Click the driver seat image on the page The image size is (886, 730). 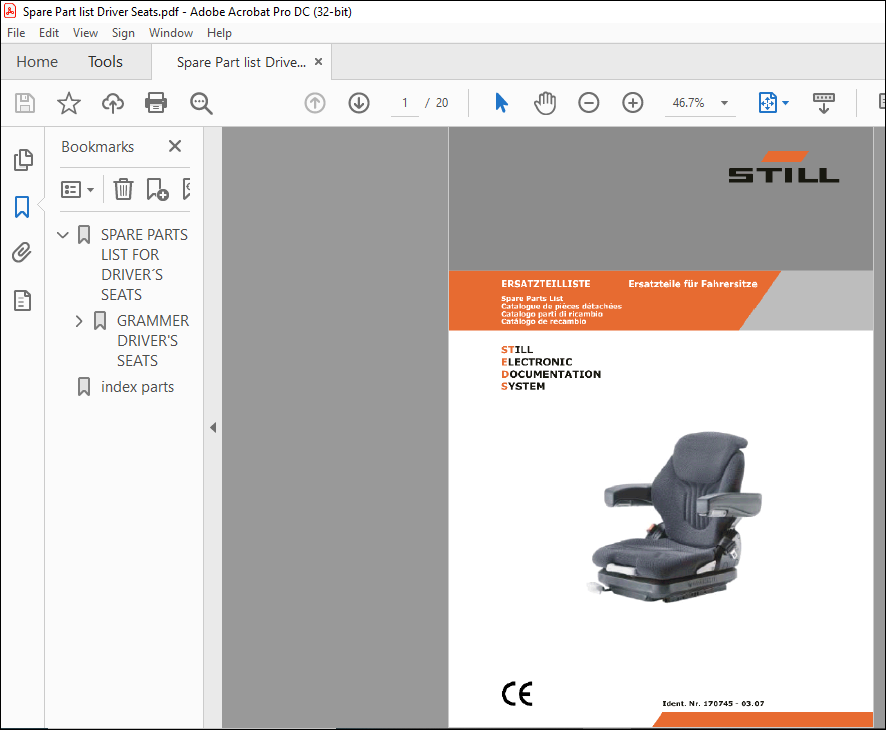[x=676, y=517]
